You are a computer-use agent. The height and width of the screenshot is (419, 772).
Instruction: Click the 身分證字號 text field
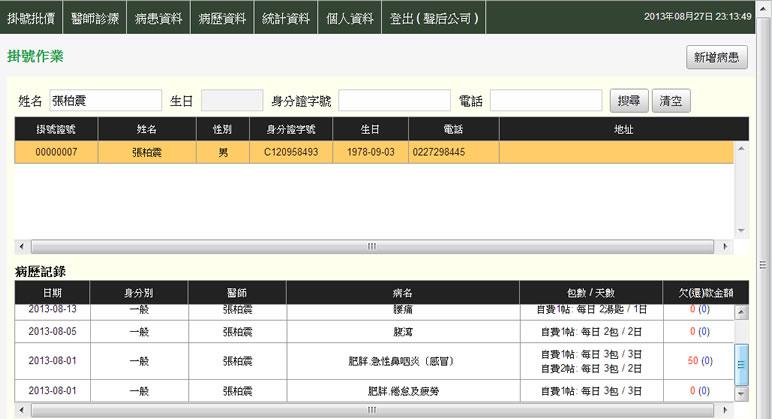click(x=394, y=101)
